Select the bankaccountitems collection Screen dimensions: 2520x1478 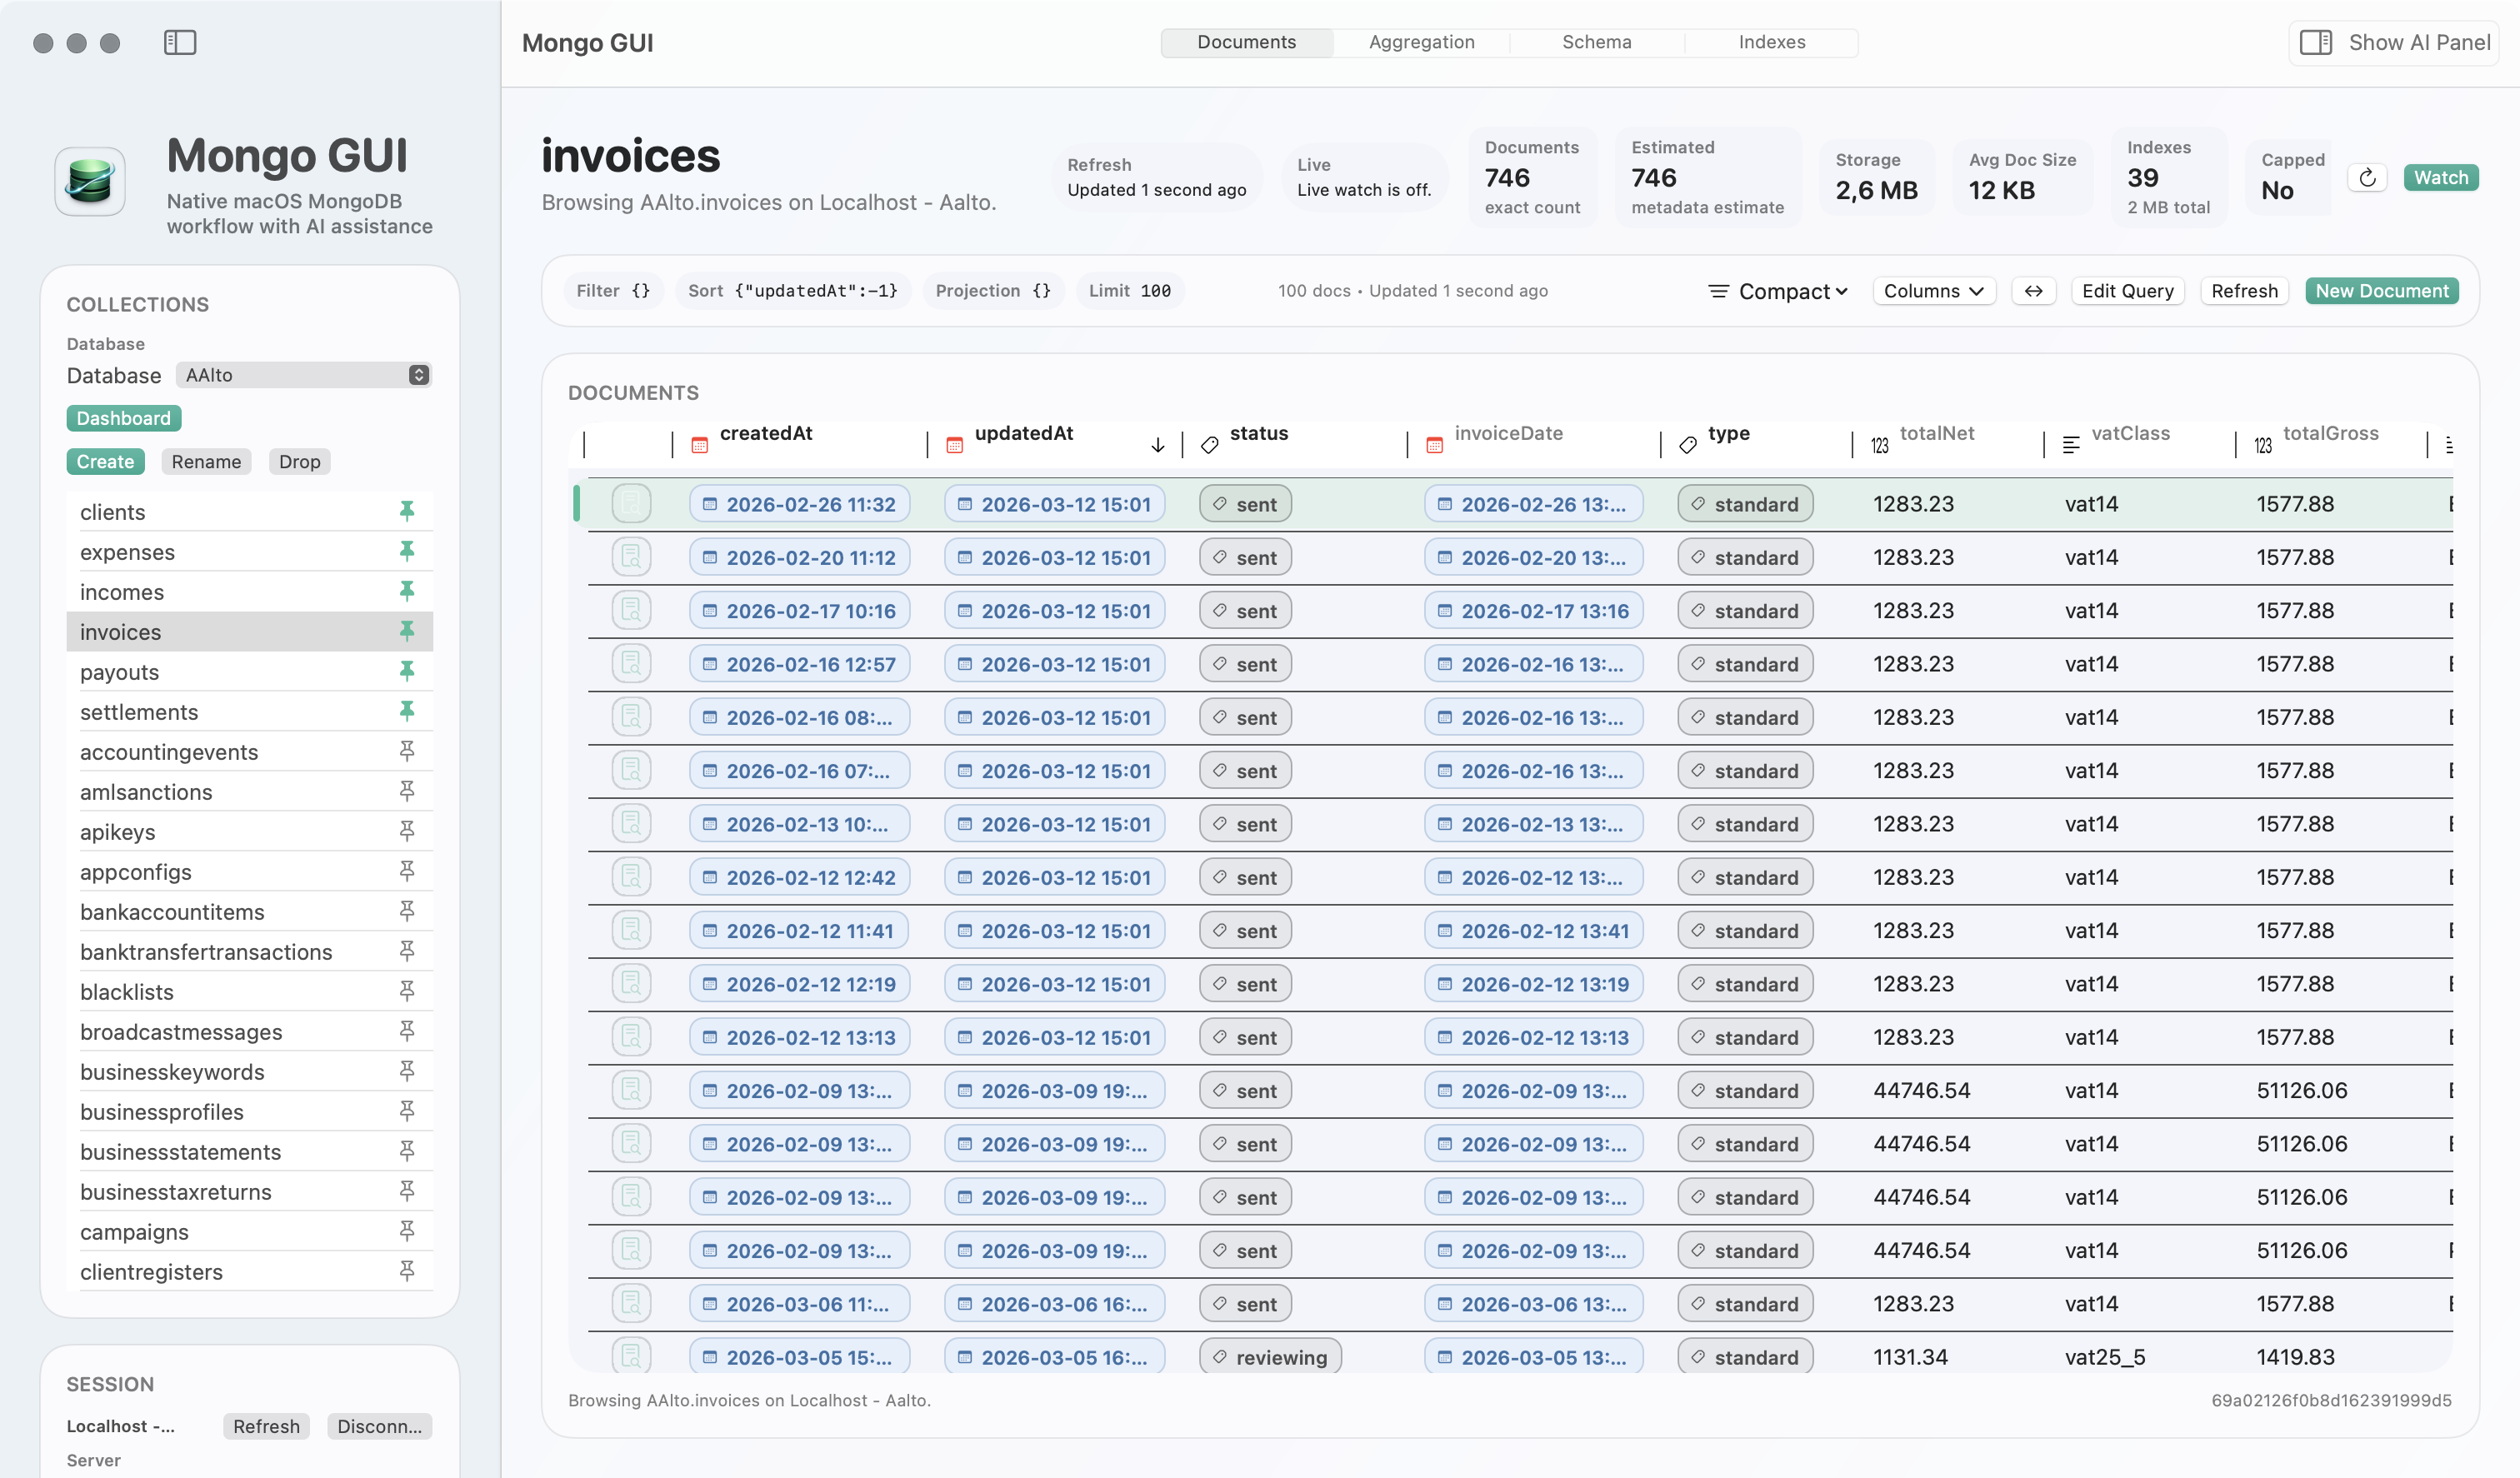tap(249, 911)
